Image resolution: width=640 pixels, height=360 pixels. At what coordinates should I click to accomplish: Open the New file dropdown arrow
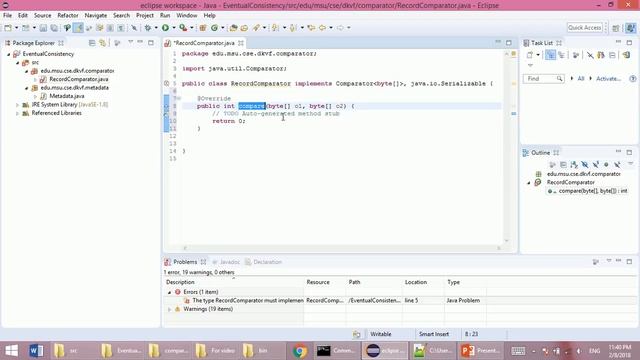(x=16, y=28)
